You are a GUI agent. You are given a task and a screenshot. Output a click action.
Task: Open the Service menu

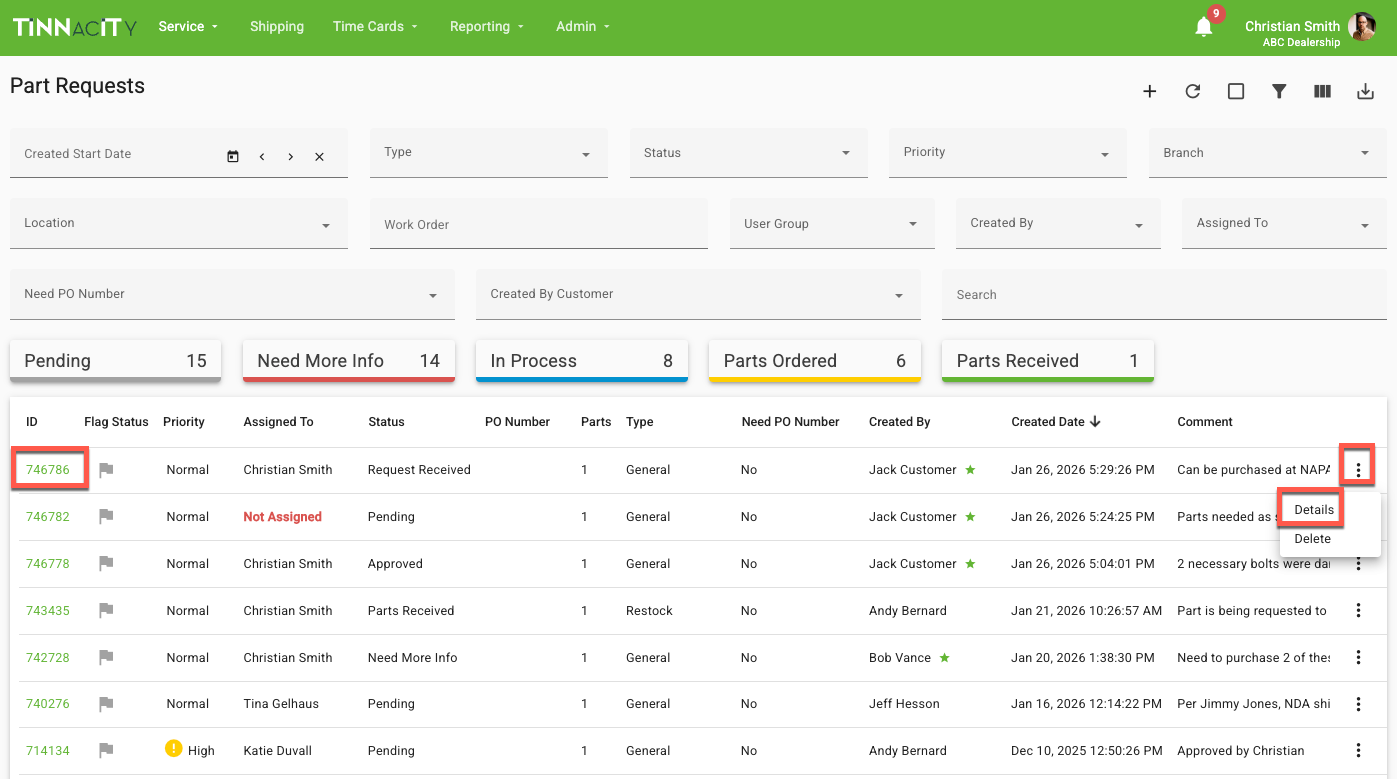188,27
